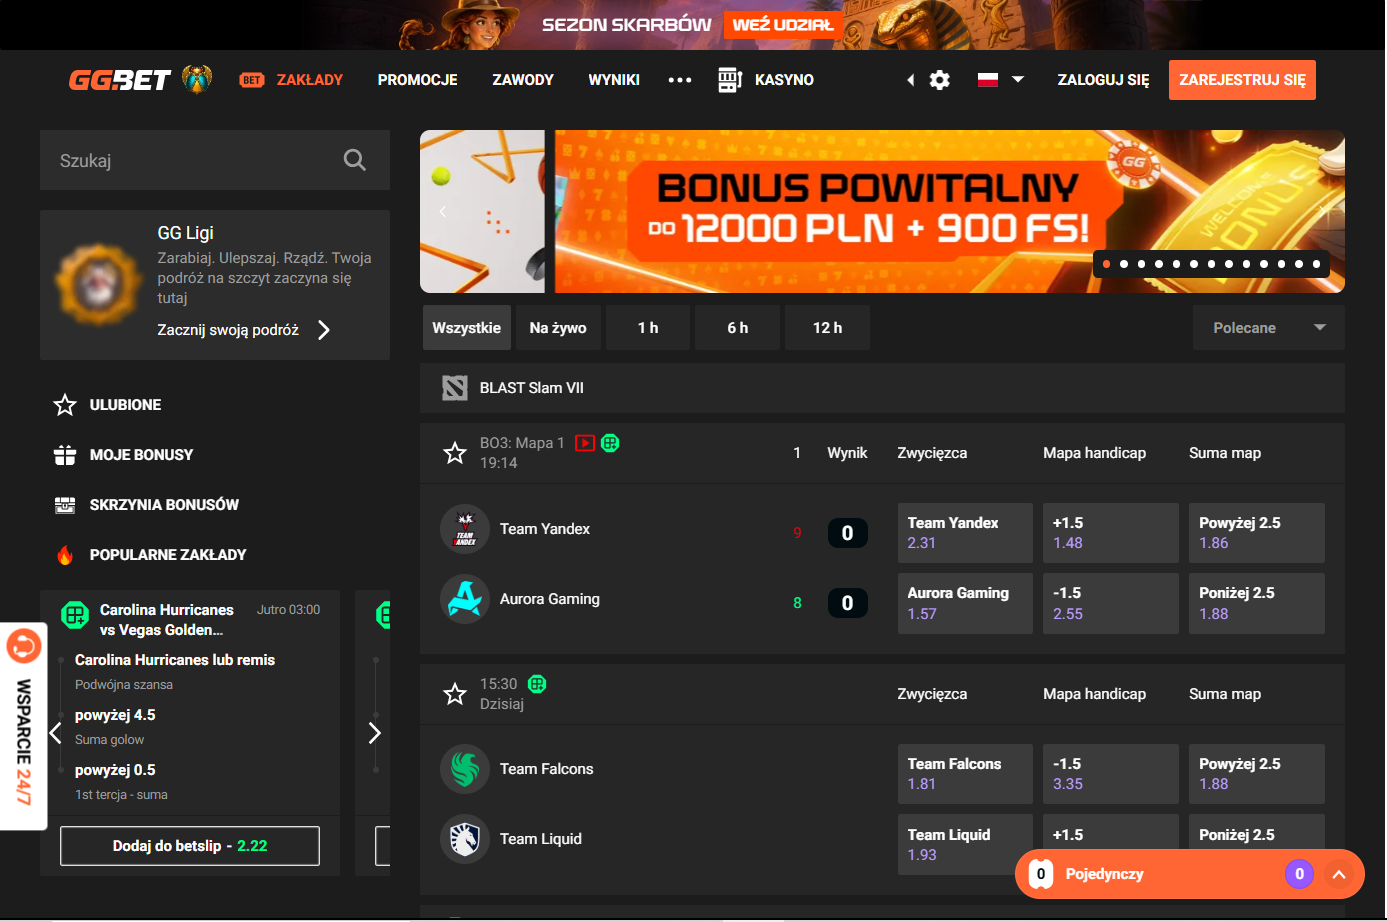Go to previous popular bet card
1387x922 pixels.
tap(55, 733)
